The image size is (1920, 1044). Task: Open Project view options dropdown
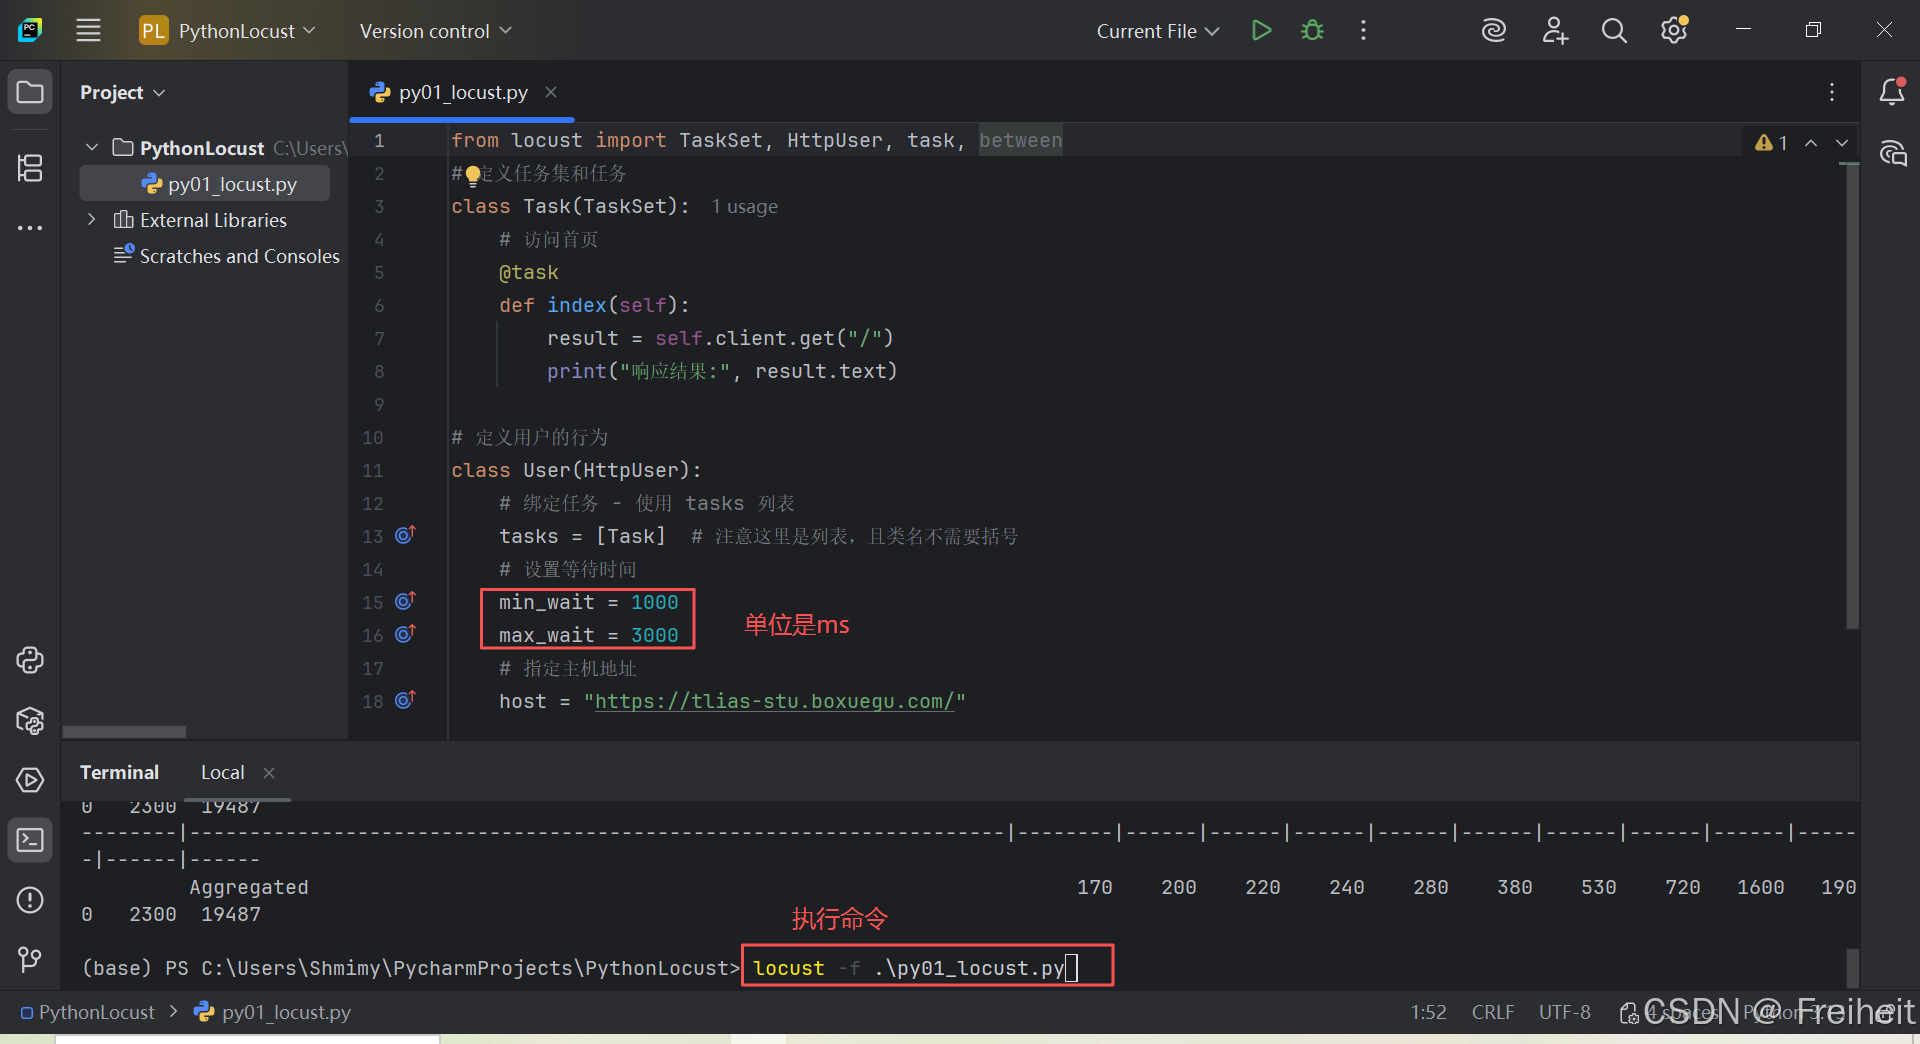click(x=123, y=92)
